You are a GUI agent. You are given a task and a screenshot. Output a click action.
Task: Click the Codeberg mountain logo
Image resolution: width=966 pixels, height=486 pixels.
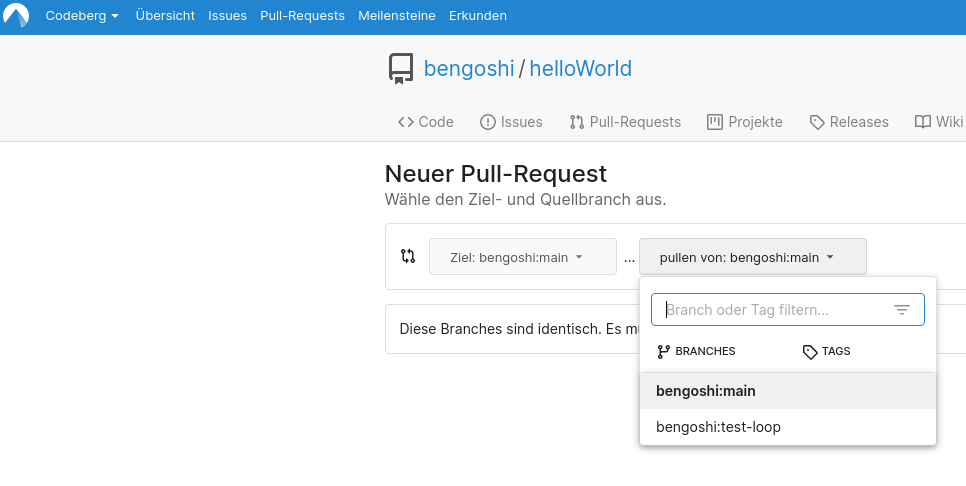point(16,15)
